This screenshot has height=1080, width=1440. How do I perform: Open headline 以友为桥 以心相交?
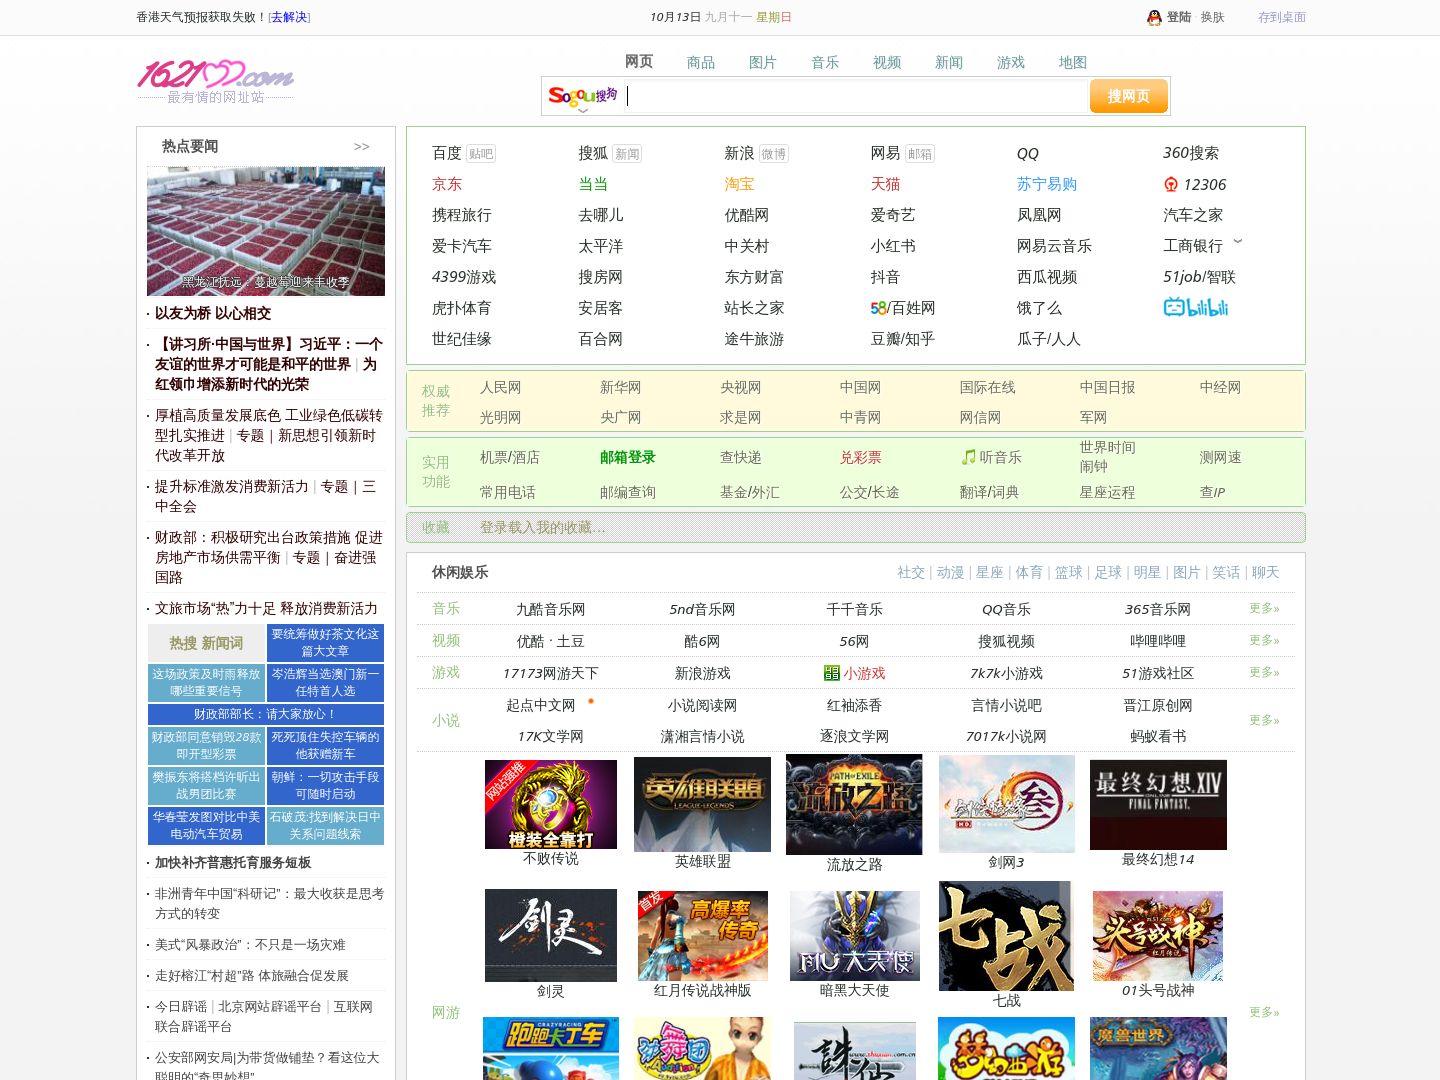(213, 313)
